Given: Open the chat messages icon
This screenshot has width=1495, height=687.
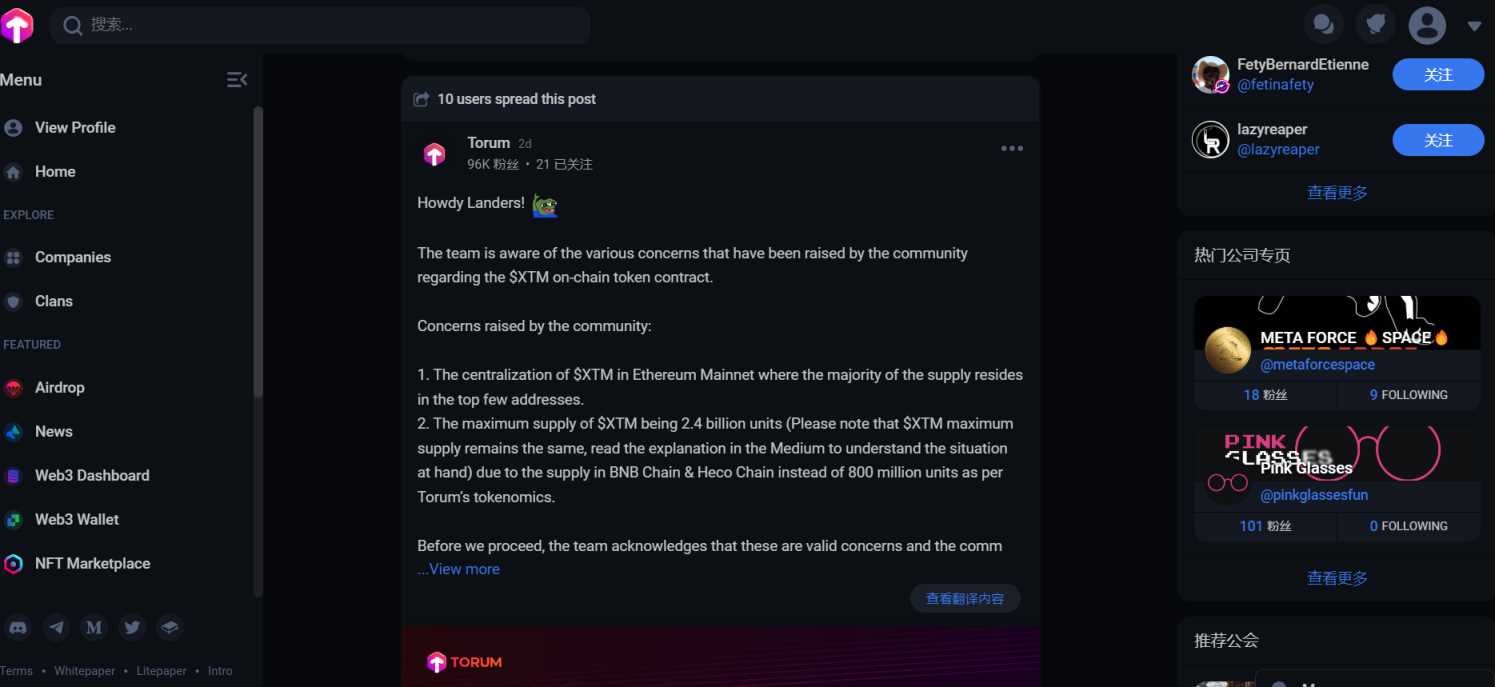Looking at the screenshot, I should 1323,24.
